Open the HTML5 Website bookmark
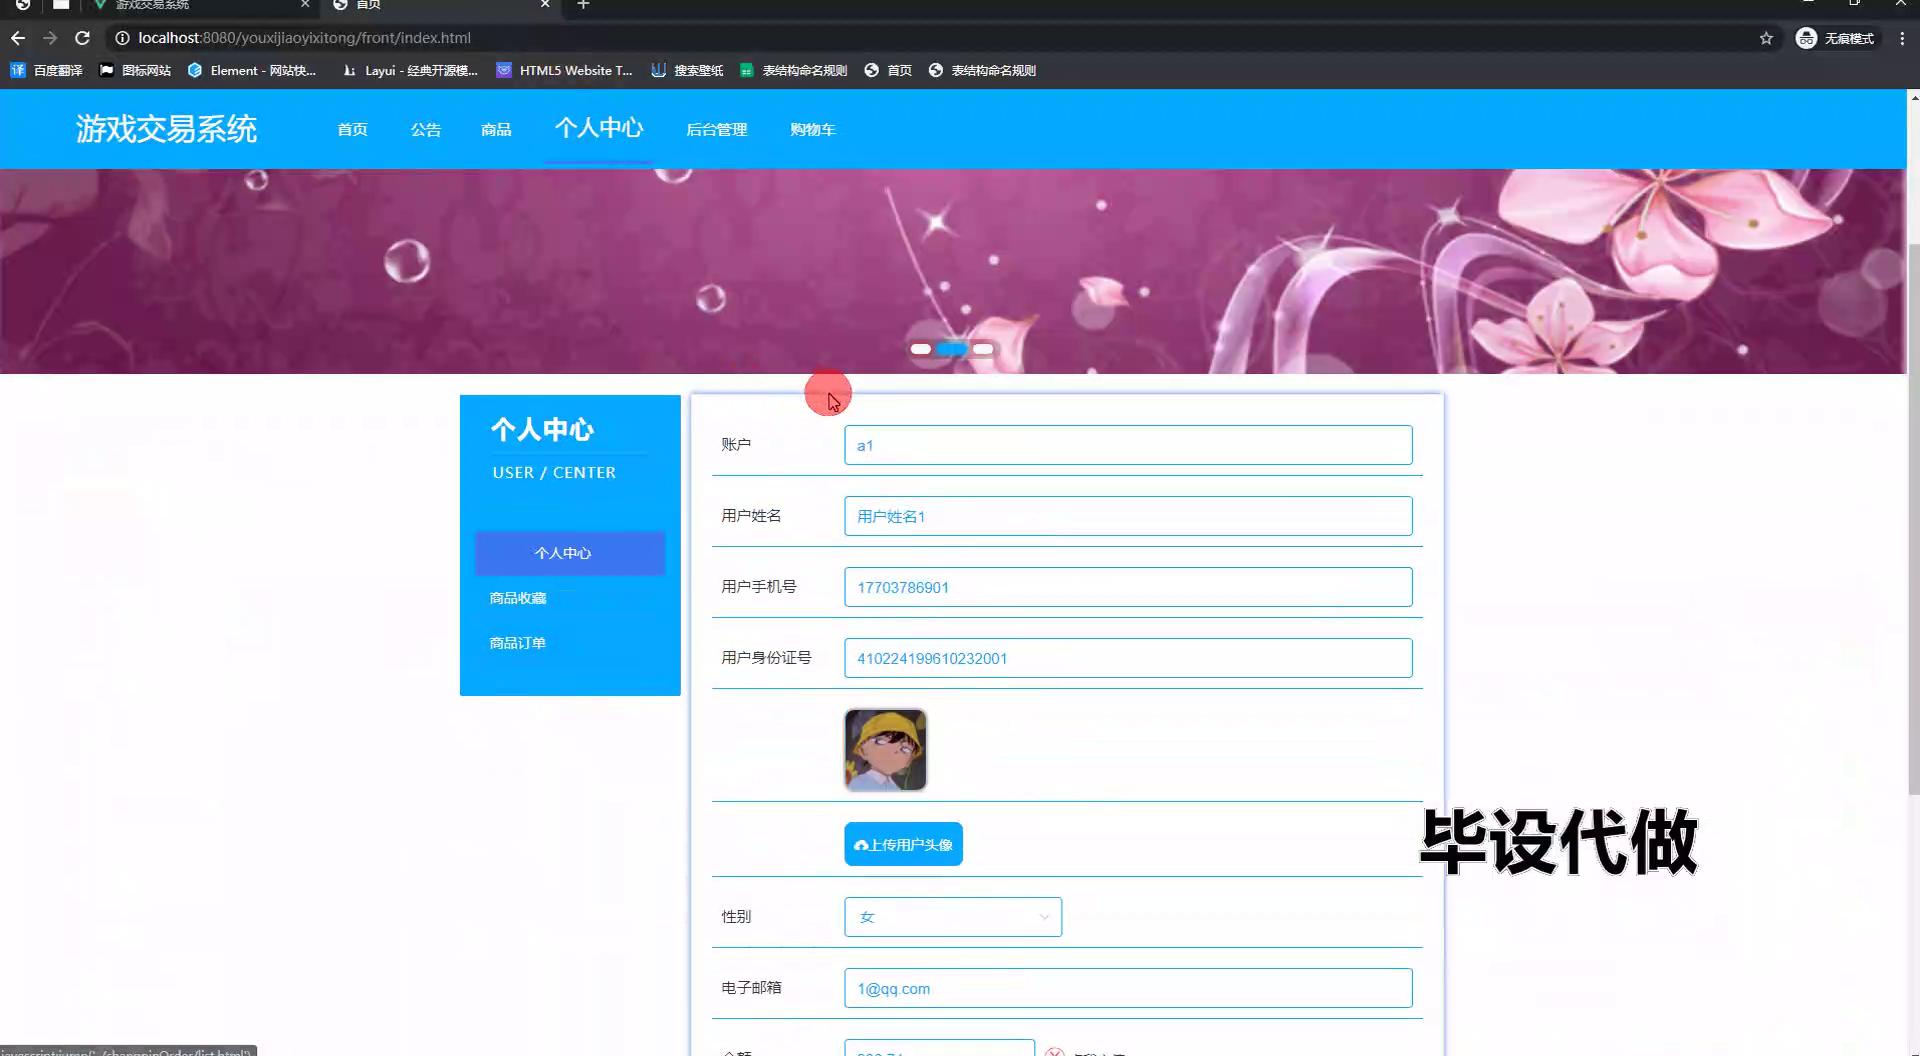This screenshot has width=1920, height=1056. click(565, 70)
